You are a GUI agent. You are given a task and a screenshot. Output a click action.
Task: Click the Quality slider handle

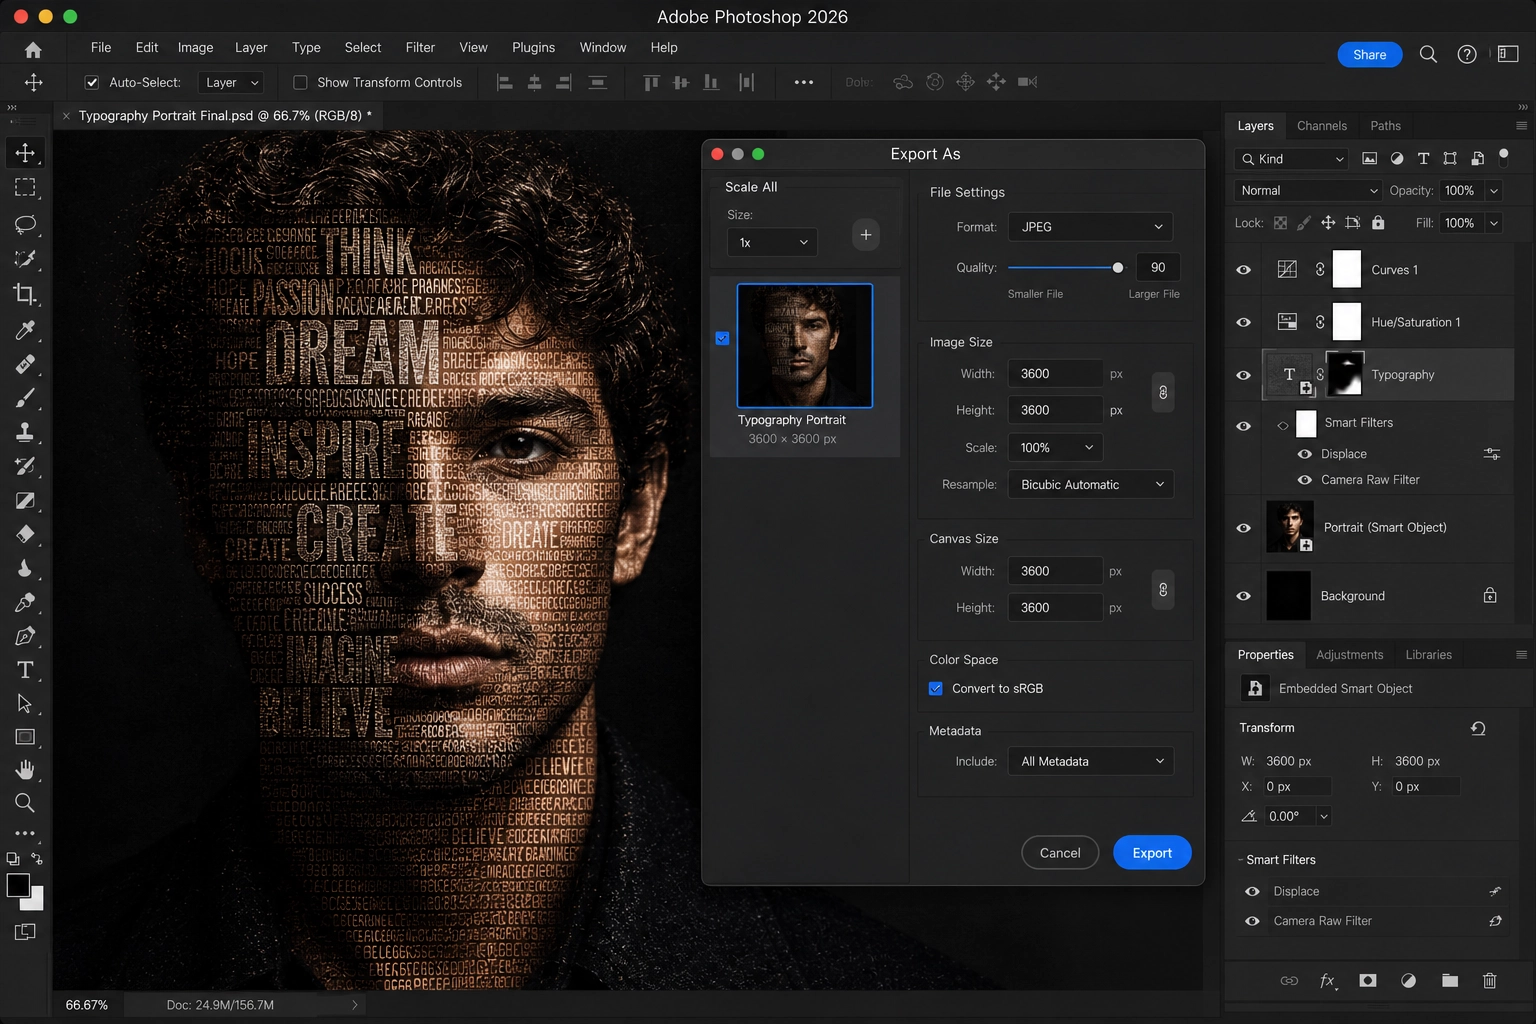pyautogui.click(x=1118, y=267)
